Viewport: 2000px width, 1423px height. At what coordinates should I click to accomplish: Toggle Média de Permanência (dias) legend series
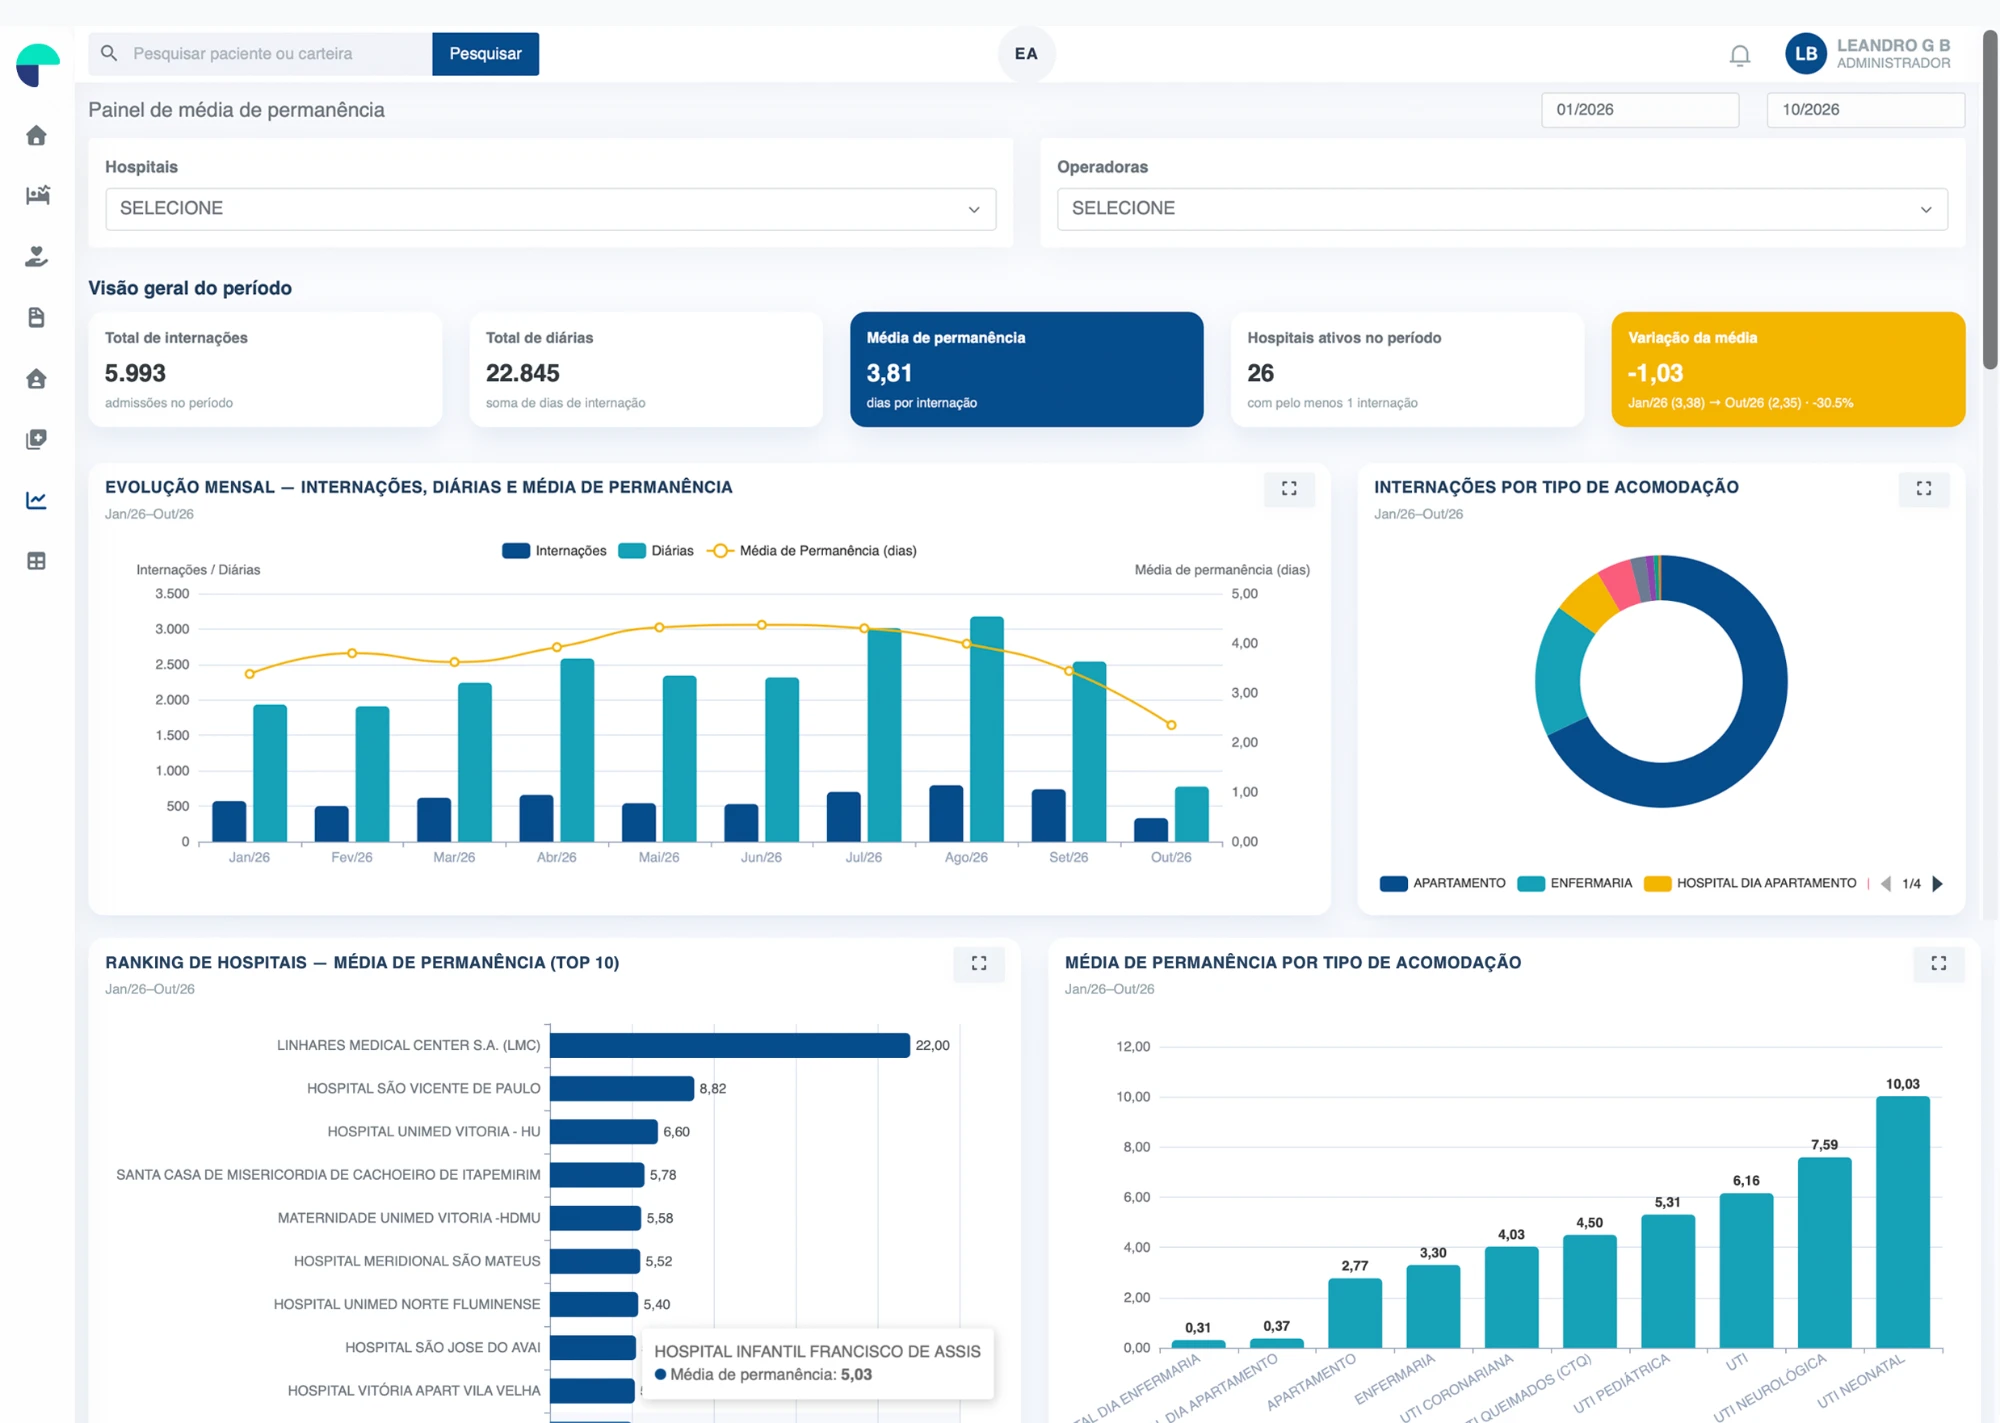click(x=811, y=551)
